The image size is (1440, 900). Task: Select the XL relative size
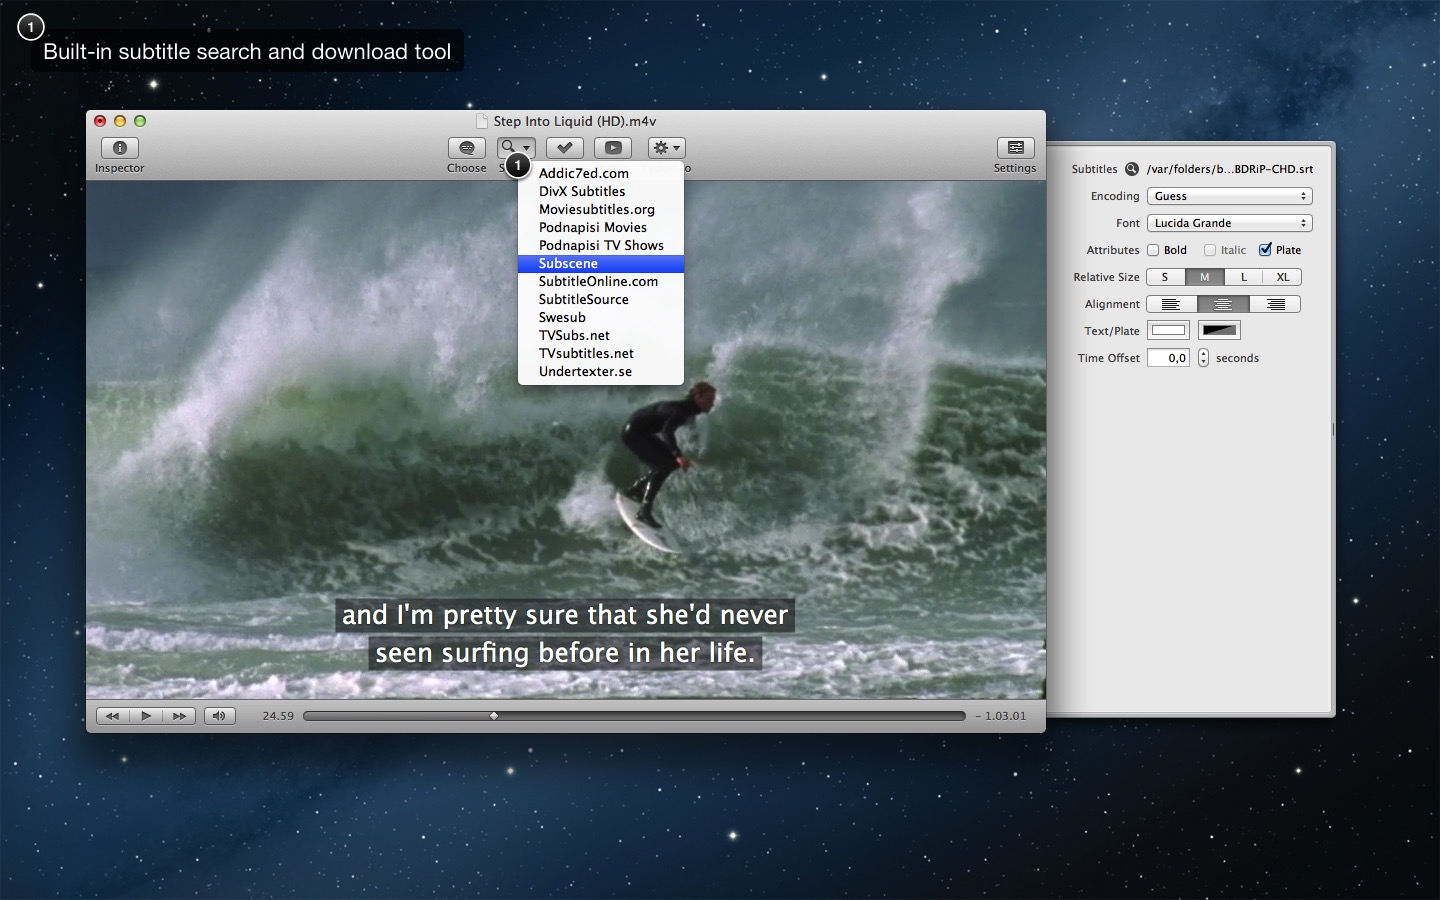1282,277
